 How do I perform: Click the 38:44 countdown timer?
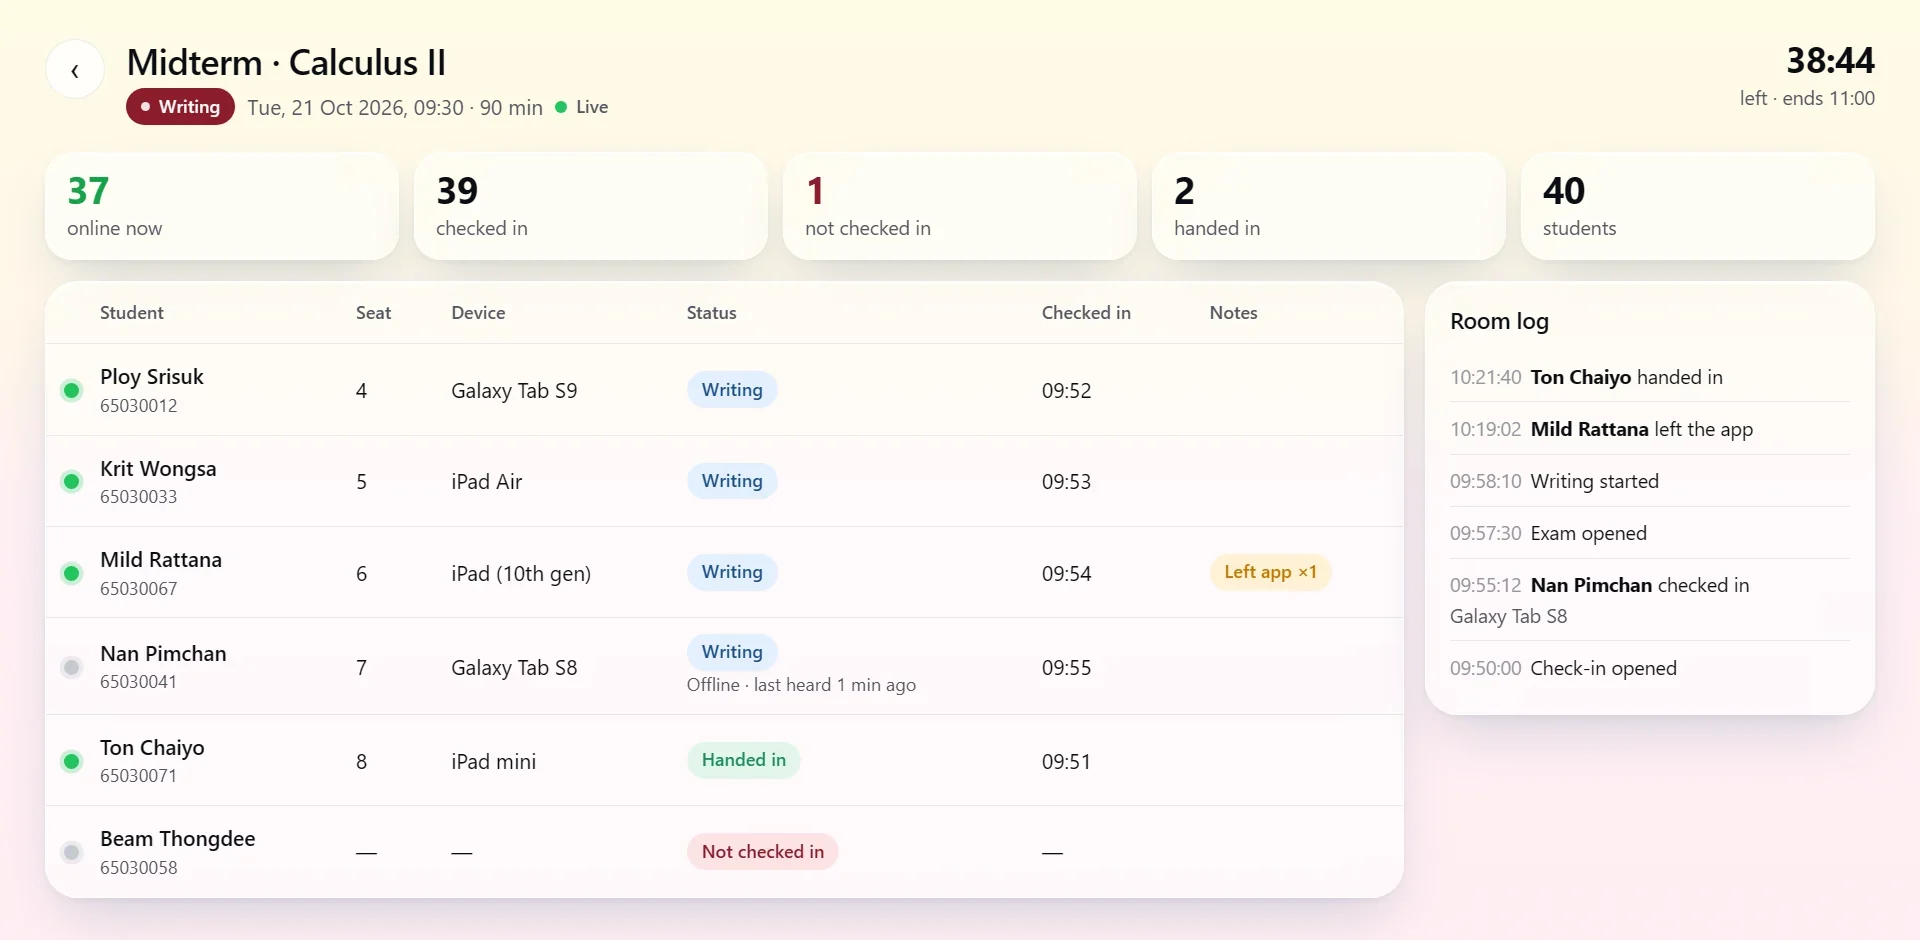(1830, 60)
